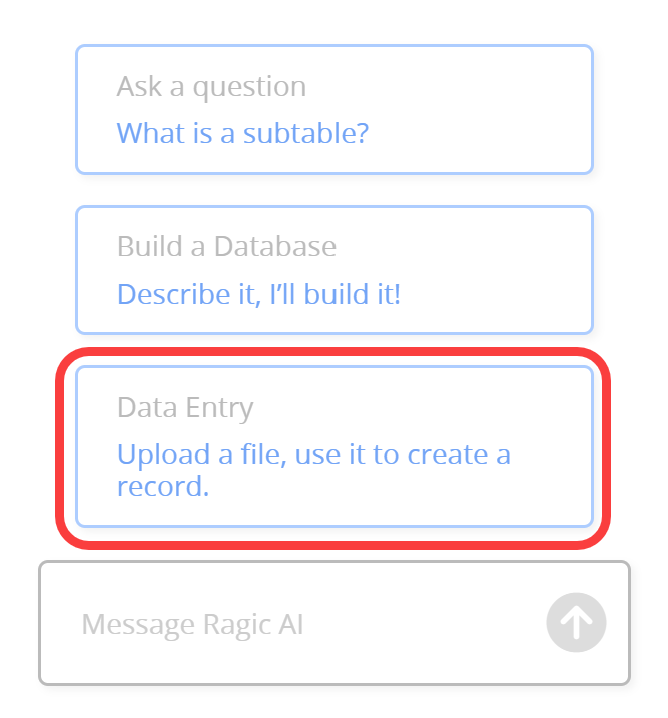This screenshot has width=668, height=718.
Task: Click the placeholder text "Message Ragic AI"
Action: pos(192,625)
